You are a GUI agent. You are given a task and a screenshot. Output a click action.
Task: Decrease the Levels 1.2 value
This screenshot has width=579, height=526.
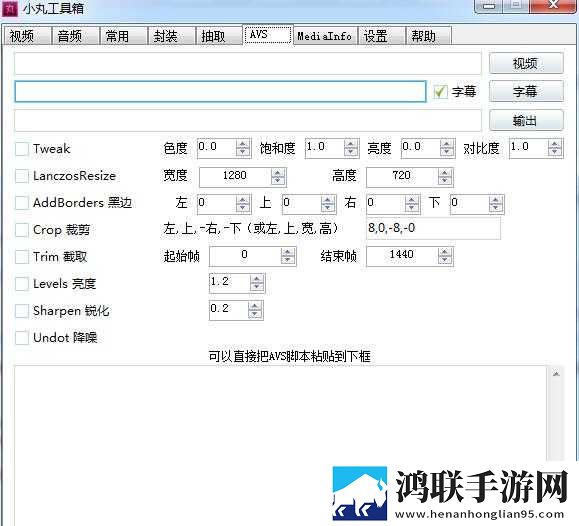tap(257, 287)
